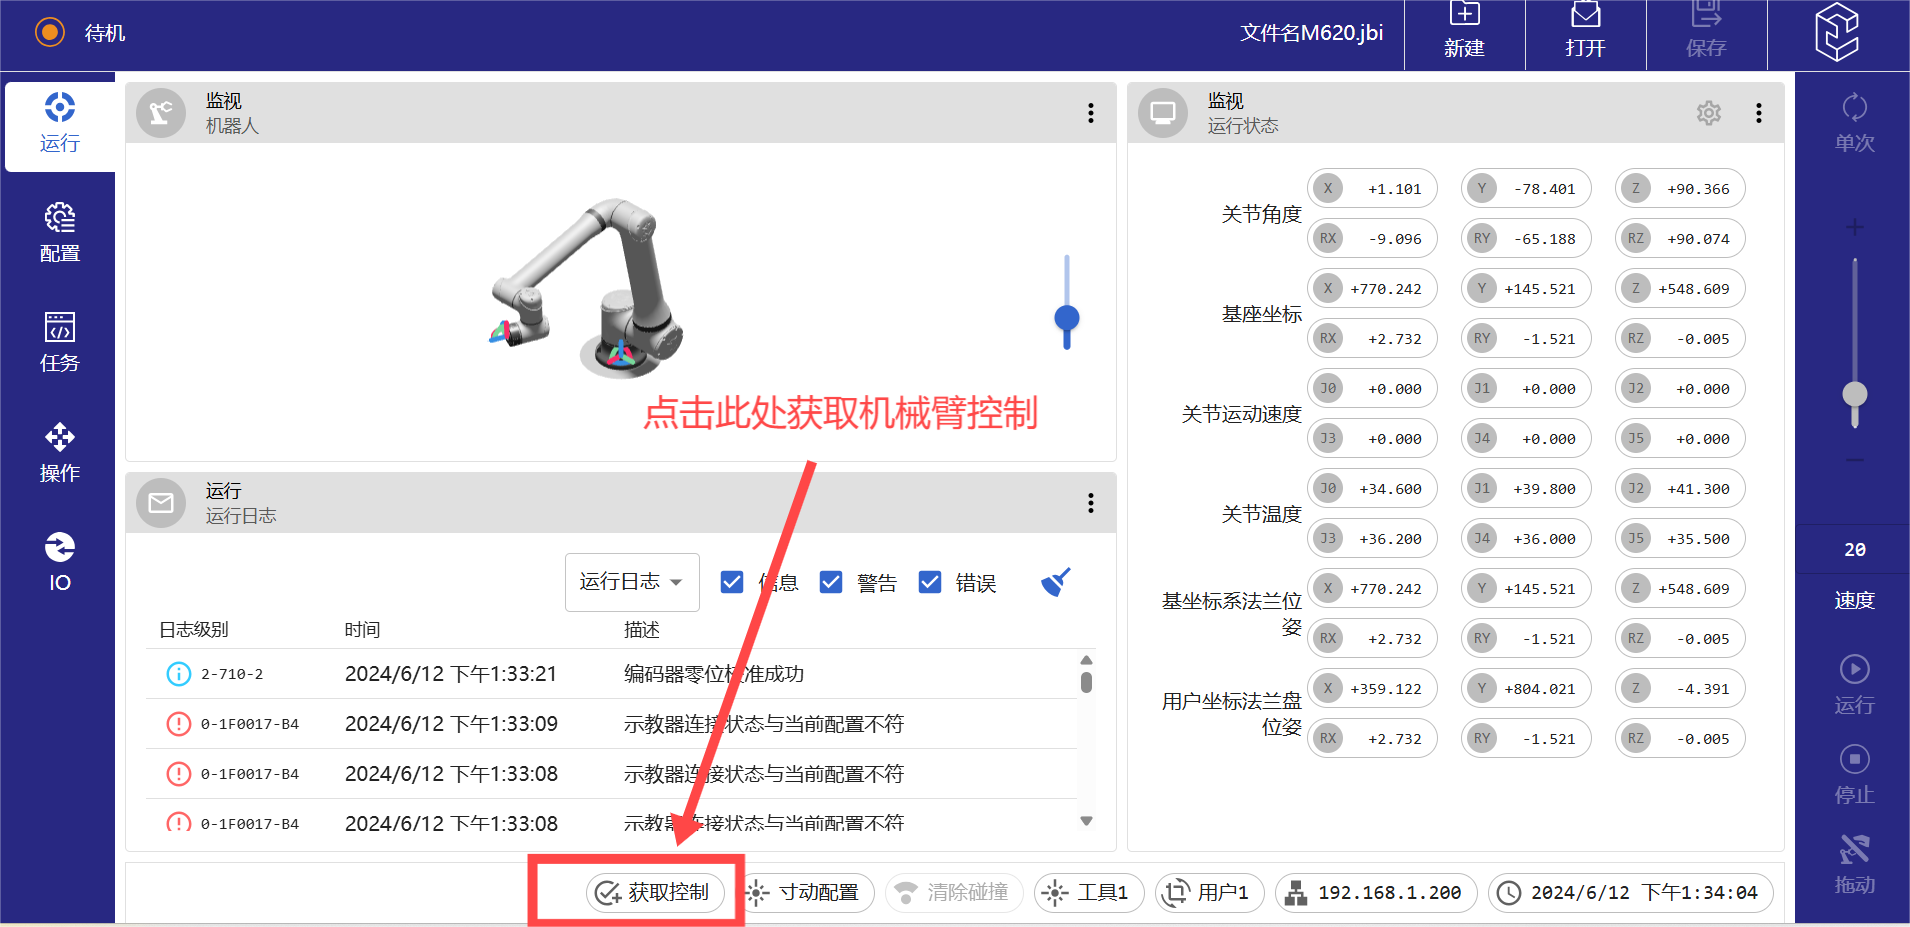This screenshot has height=927, width=1910.
Task: Switch to the 配置 configuration tab
Action: [59, 233]
